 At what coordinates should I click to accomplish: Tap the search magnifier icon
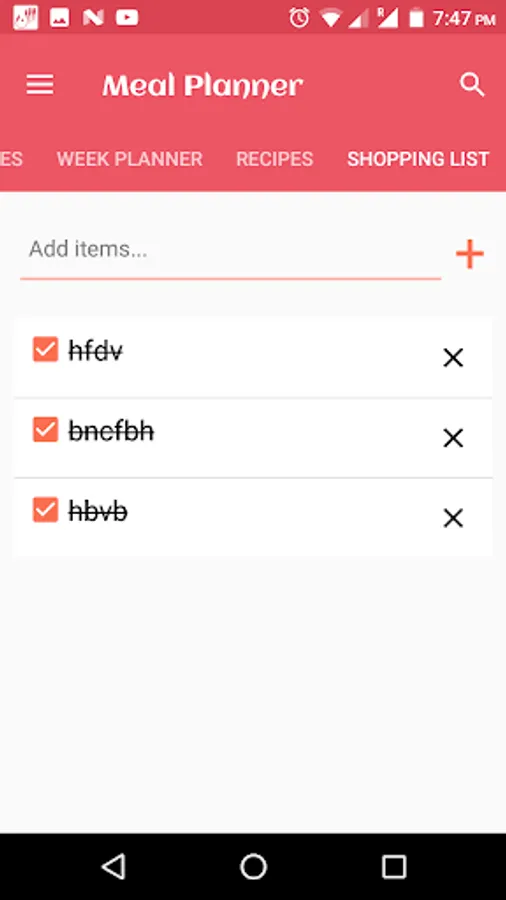click(x=472, y=85)
